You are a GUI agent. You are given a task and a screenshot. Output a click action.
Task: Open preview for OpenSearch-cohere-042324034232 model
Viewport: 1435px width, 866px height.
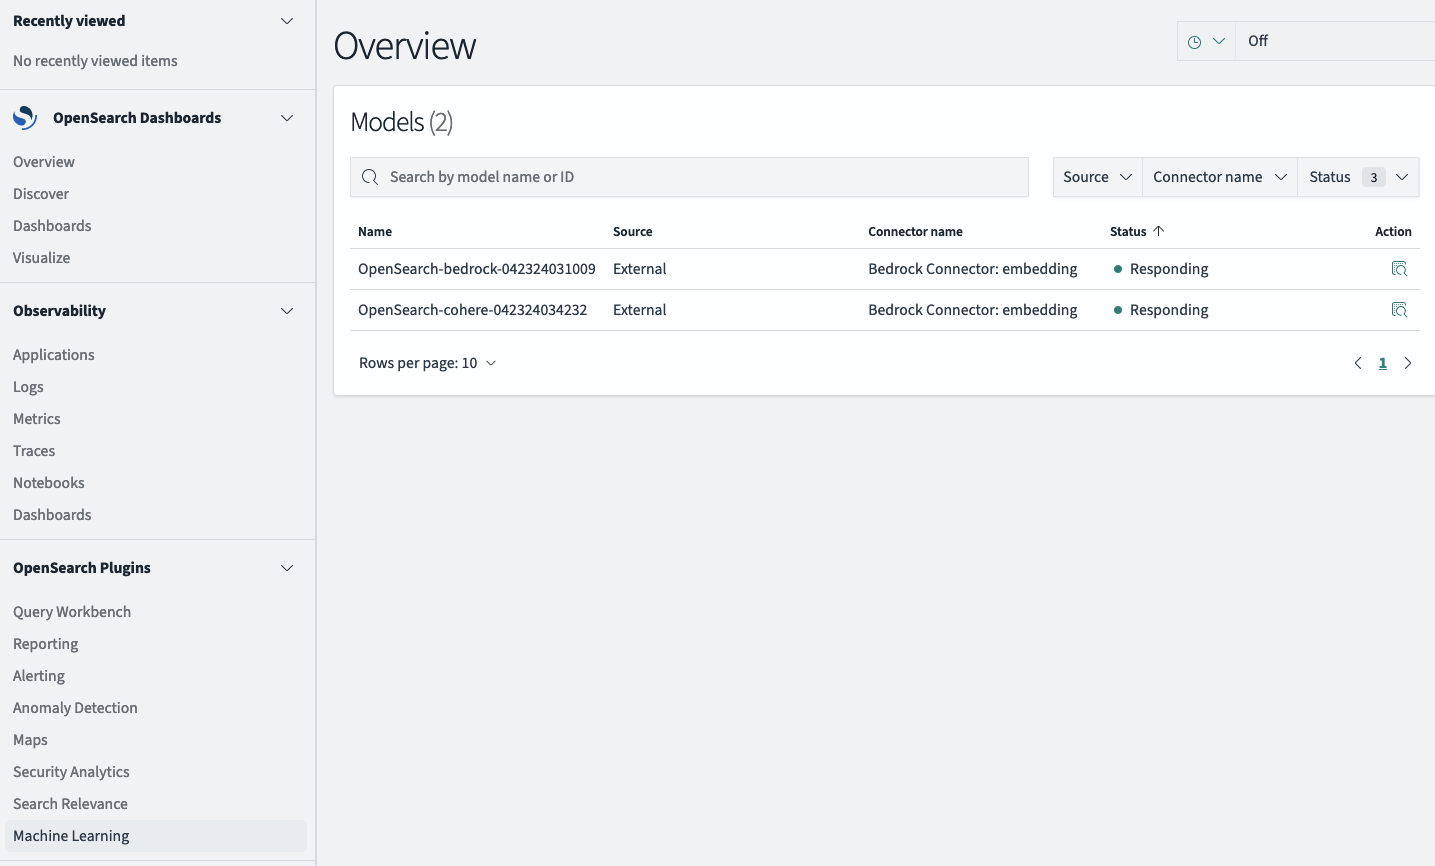coord(1399,310)
